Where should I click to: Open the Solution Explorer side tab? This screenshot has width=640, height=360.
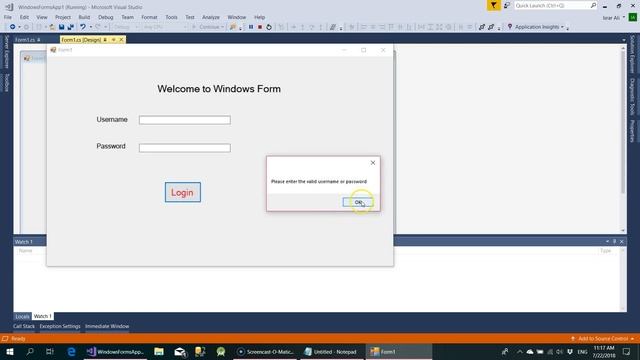(632, 54)
